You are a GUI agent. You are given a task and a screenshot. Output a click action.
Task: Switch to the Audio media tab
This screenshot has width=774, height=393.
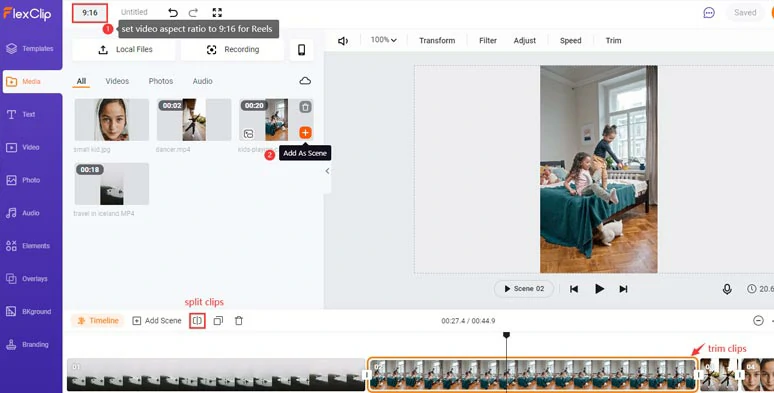[202, 81]
